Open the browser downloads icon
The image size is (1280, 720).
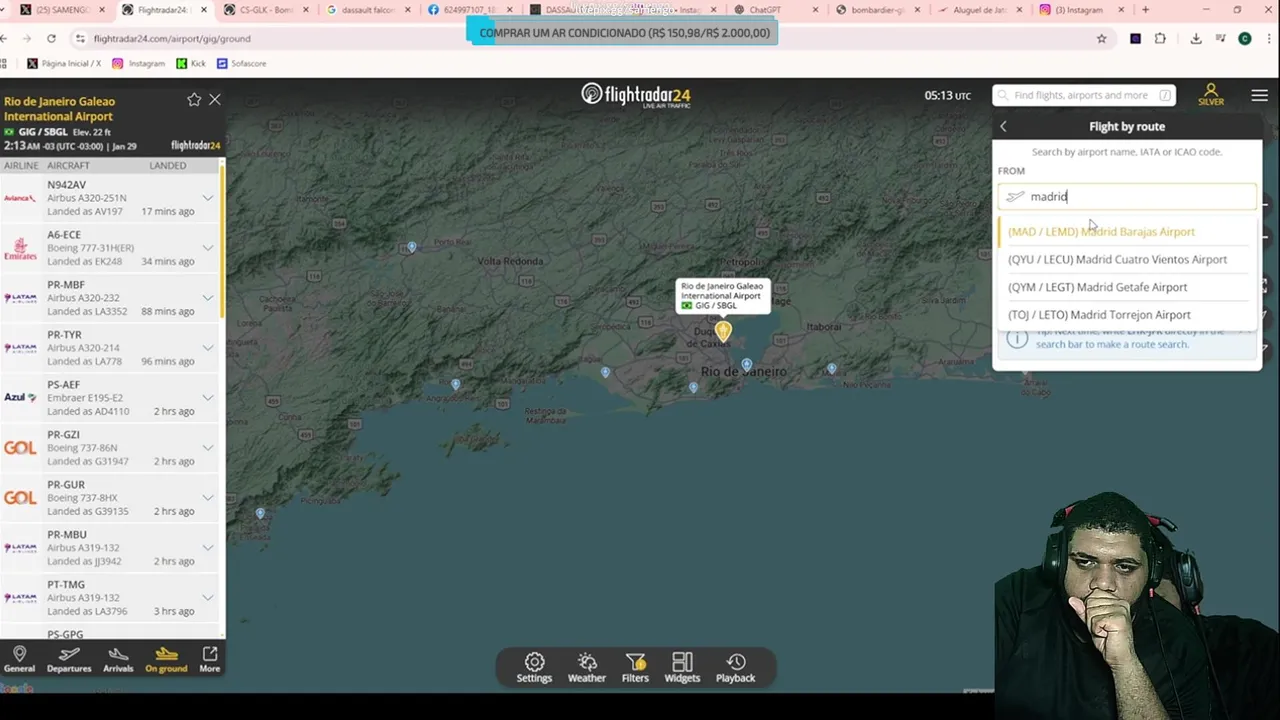point(1196,38)
